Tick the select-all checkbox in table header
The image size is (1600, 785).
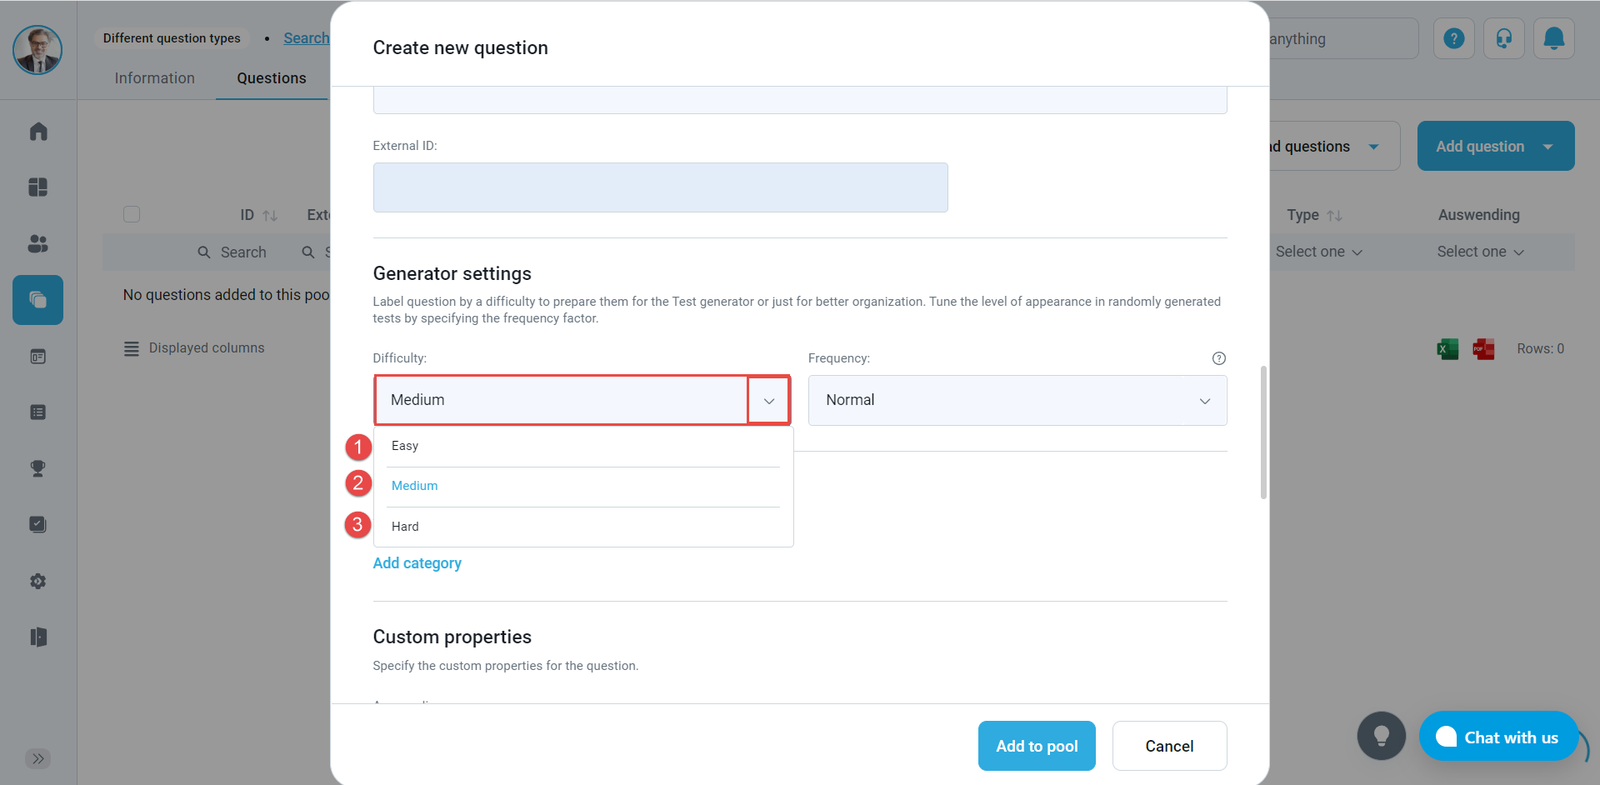coord(131,214)
